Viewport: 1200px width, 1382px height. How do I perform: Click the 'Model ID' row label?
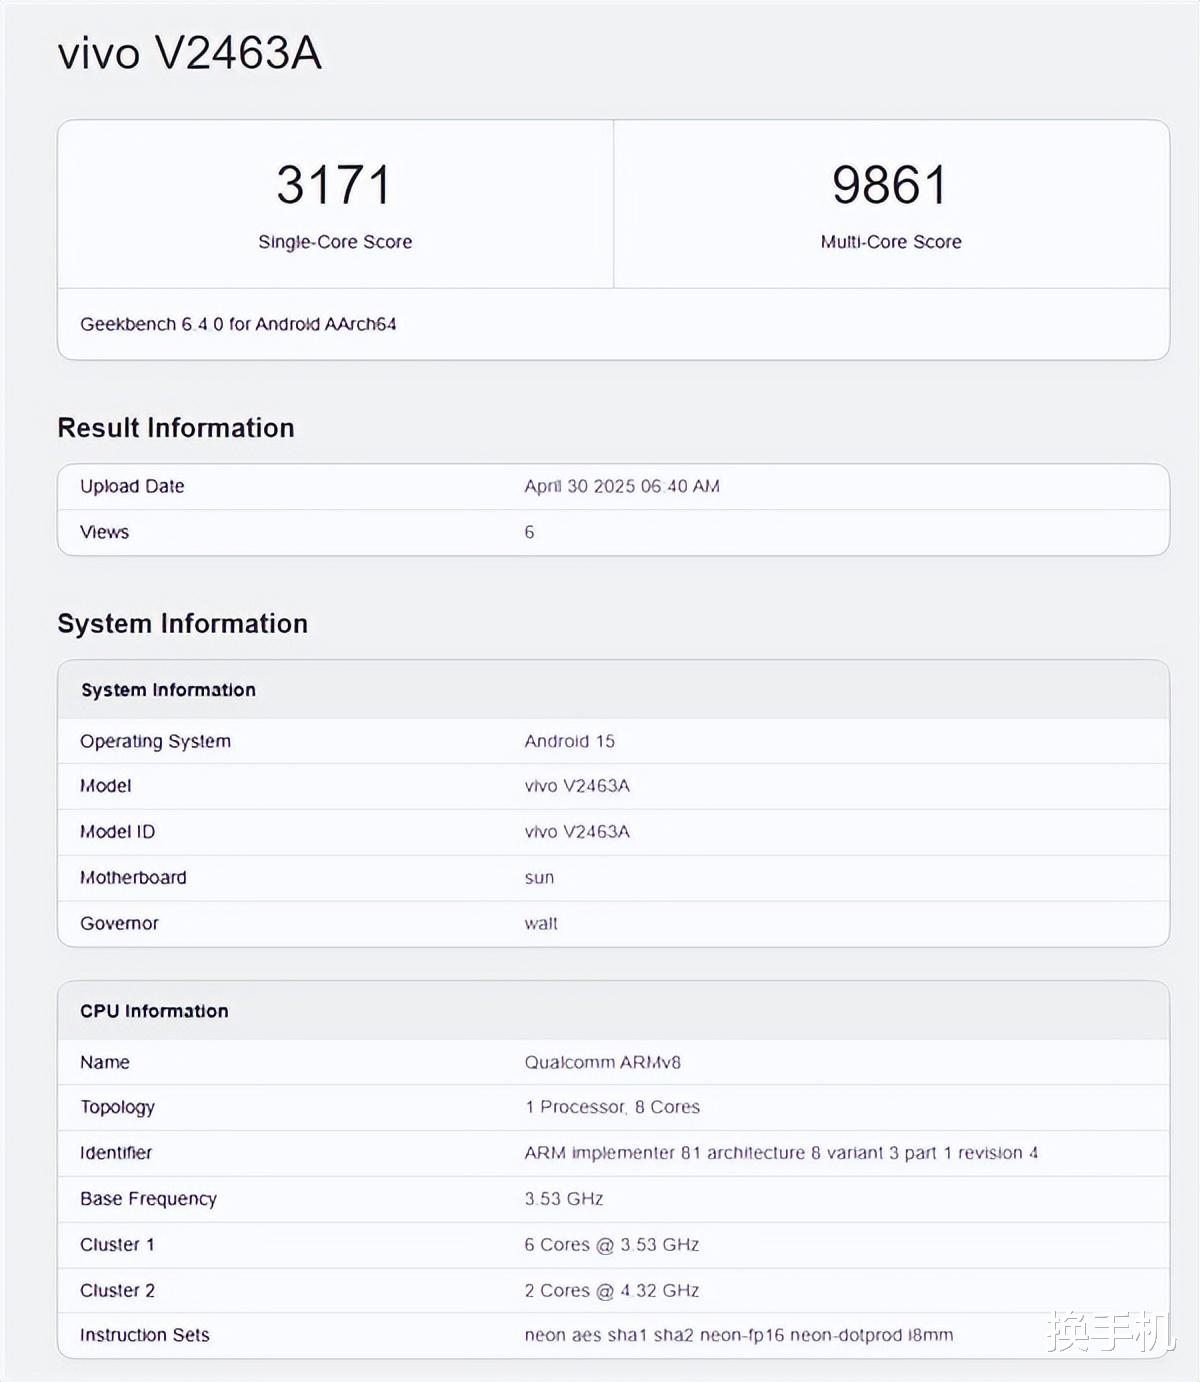click(x=117, y=832)
